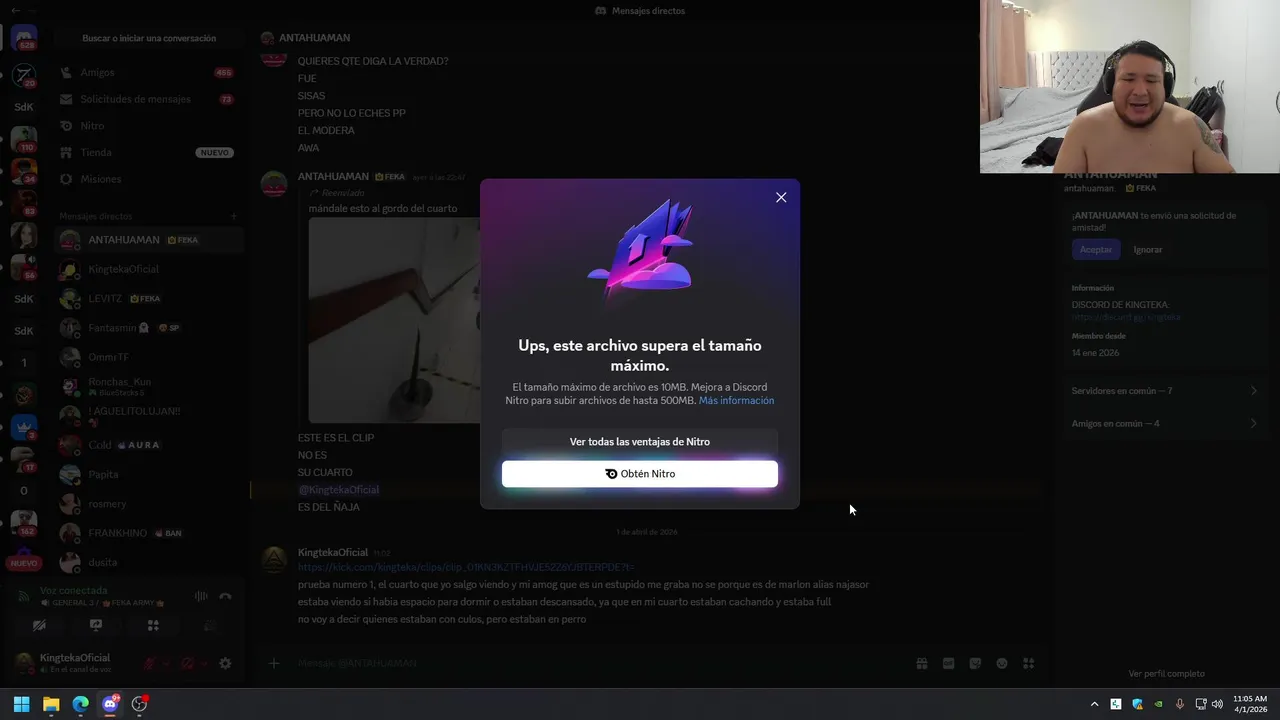Image resolution: width=1280 pixels, height=720 pixels.
Task: Open the emoji picker
Action: coord(1001,663)
